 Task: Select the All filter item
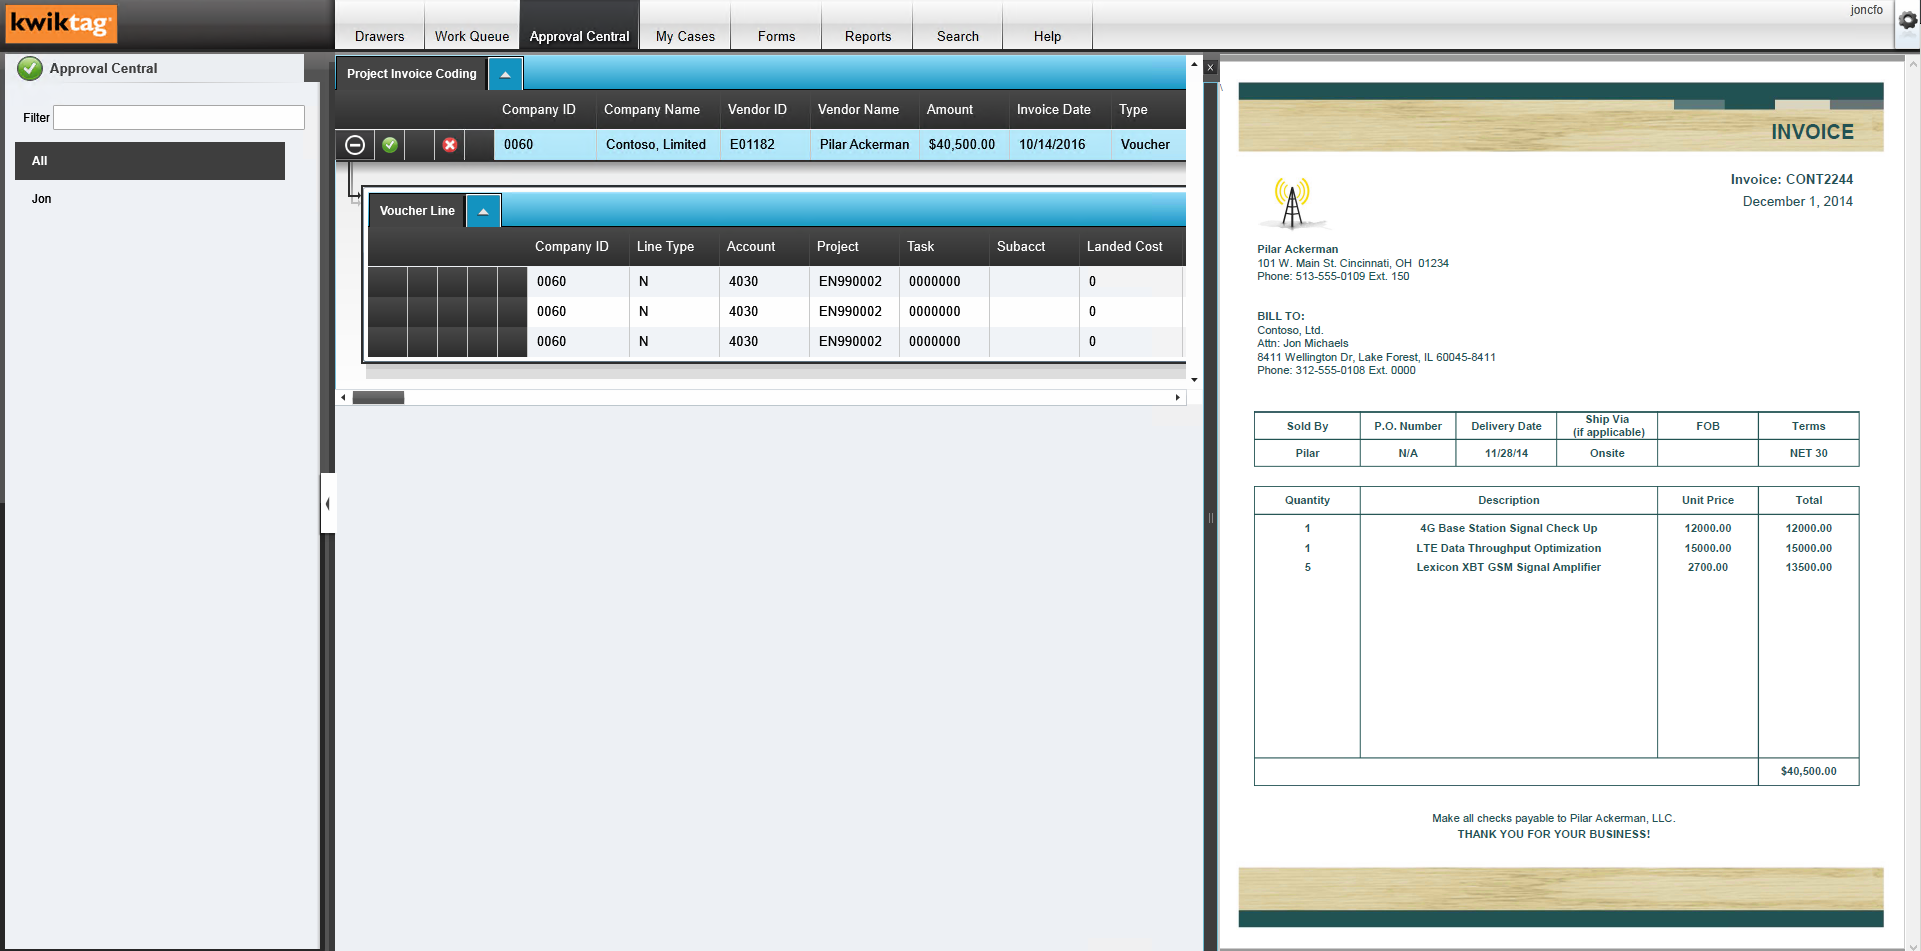coord(150,161)
